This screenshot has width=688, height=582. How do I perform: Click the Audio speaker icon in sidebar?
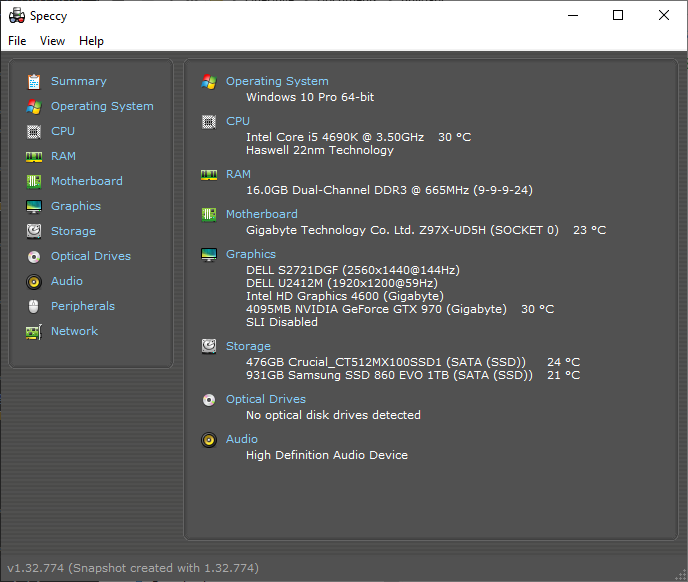coord(34,281)
